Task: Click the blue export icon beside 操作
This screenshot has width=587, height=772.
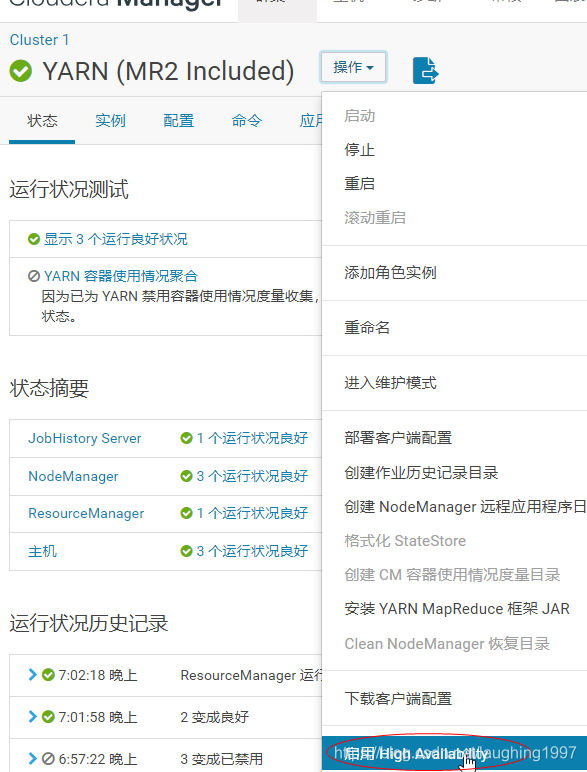Action: 425,70
